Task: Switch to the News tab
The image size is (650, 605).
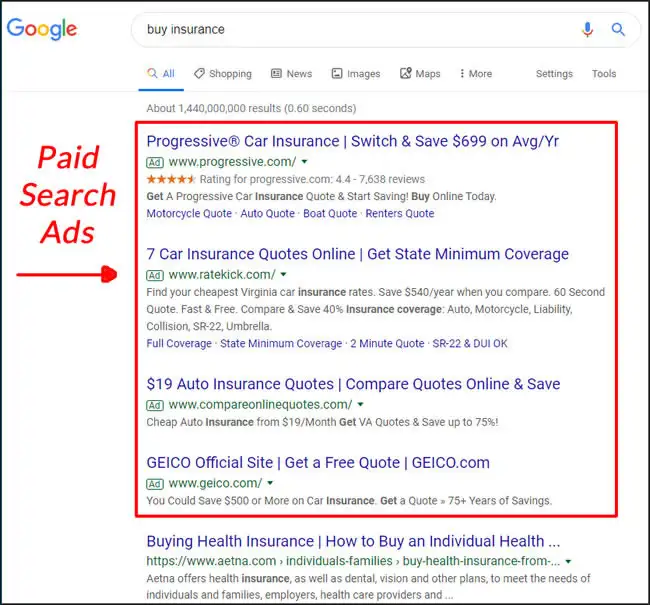Action: (291, 74)
